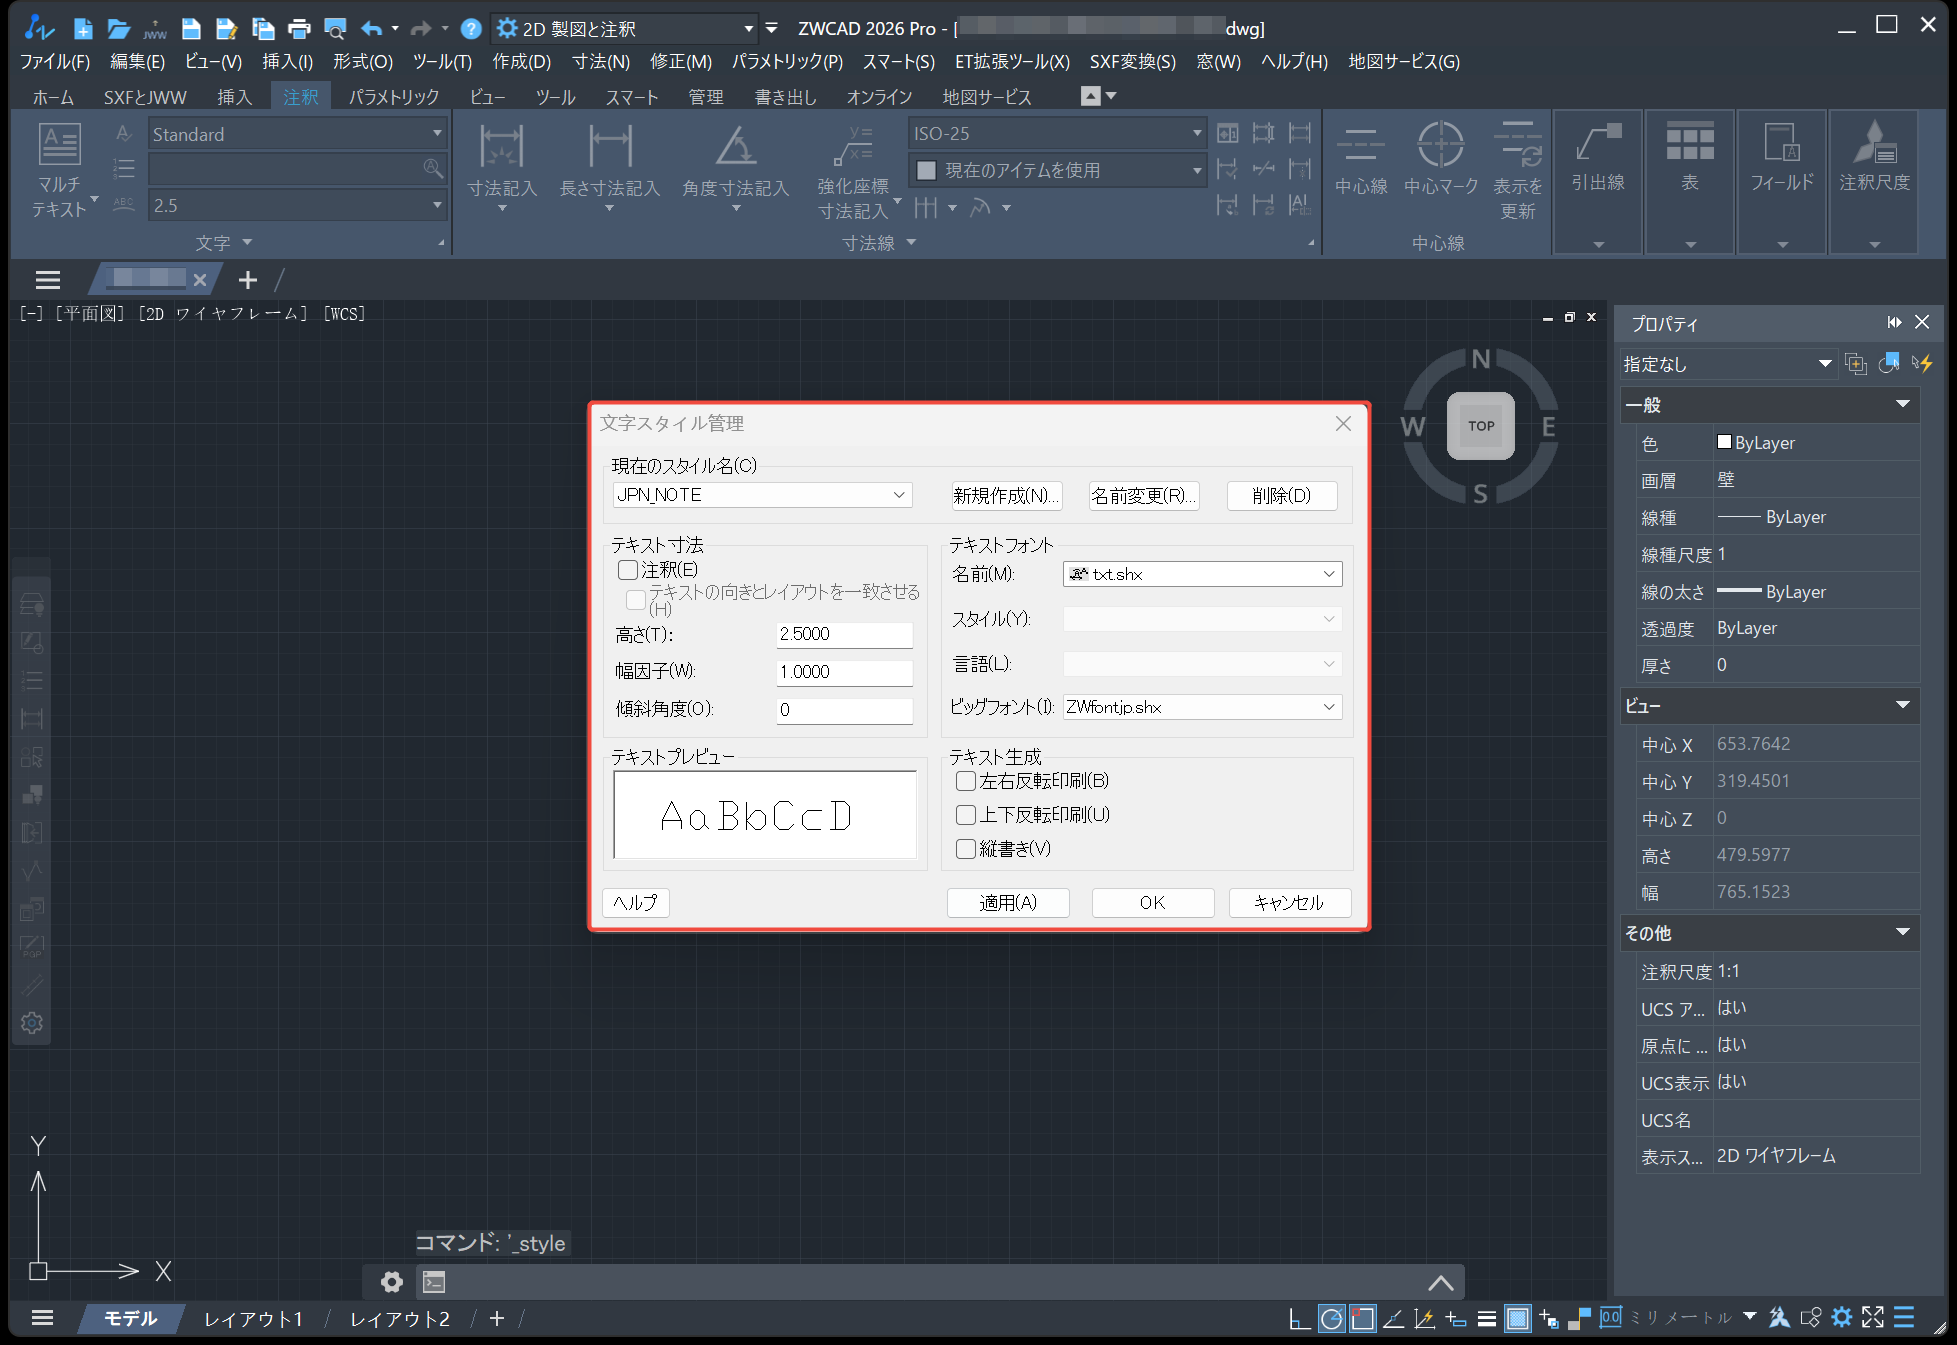The height and width of the screenshot is (1345, 1957).
Task: Switch to the ホーム ribbon tab
Action: point(53,97)
